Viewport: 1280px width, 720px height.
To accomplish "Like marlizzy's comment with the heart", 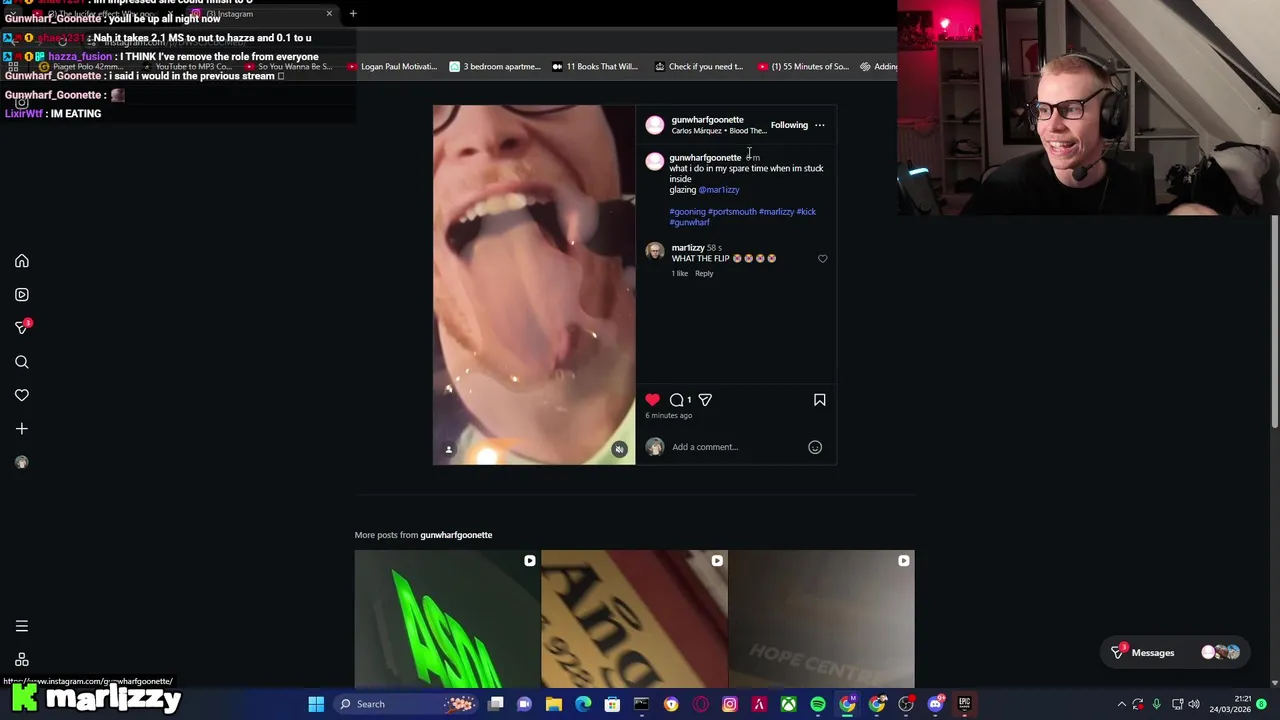I will coord(823,259).
